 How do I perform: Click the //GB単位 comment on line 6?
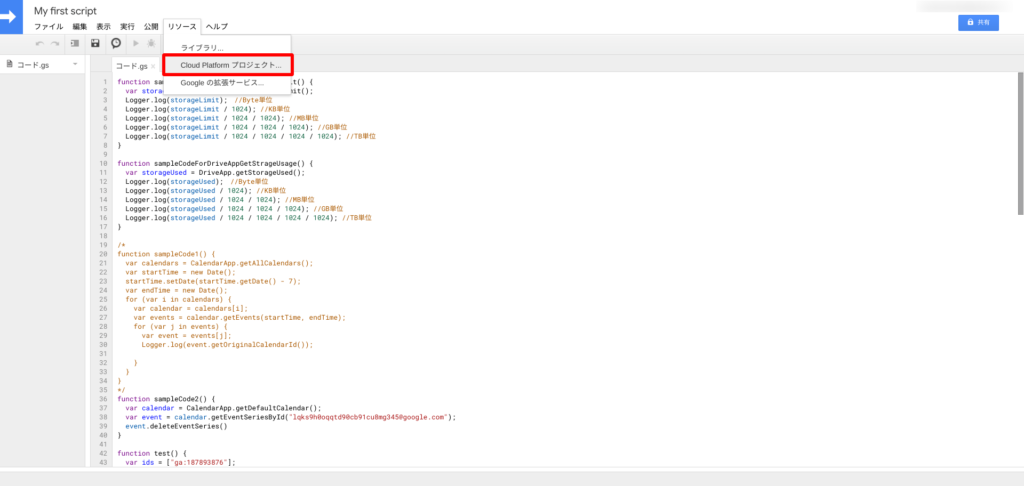tap(332, 127)
